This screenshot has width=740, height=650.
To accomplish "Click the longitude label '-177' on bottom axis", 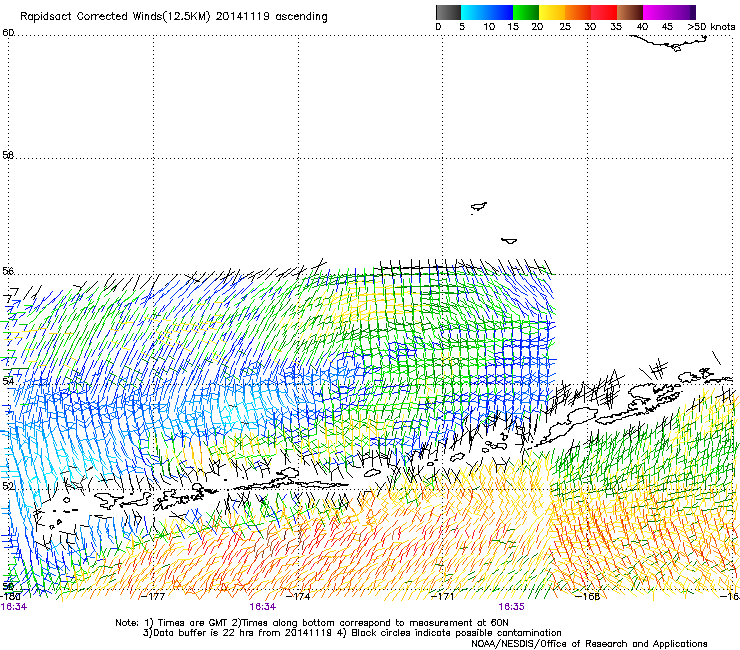I will click(153, 596).
